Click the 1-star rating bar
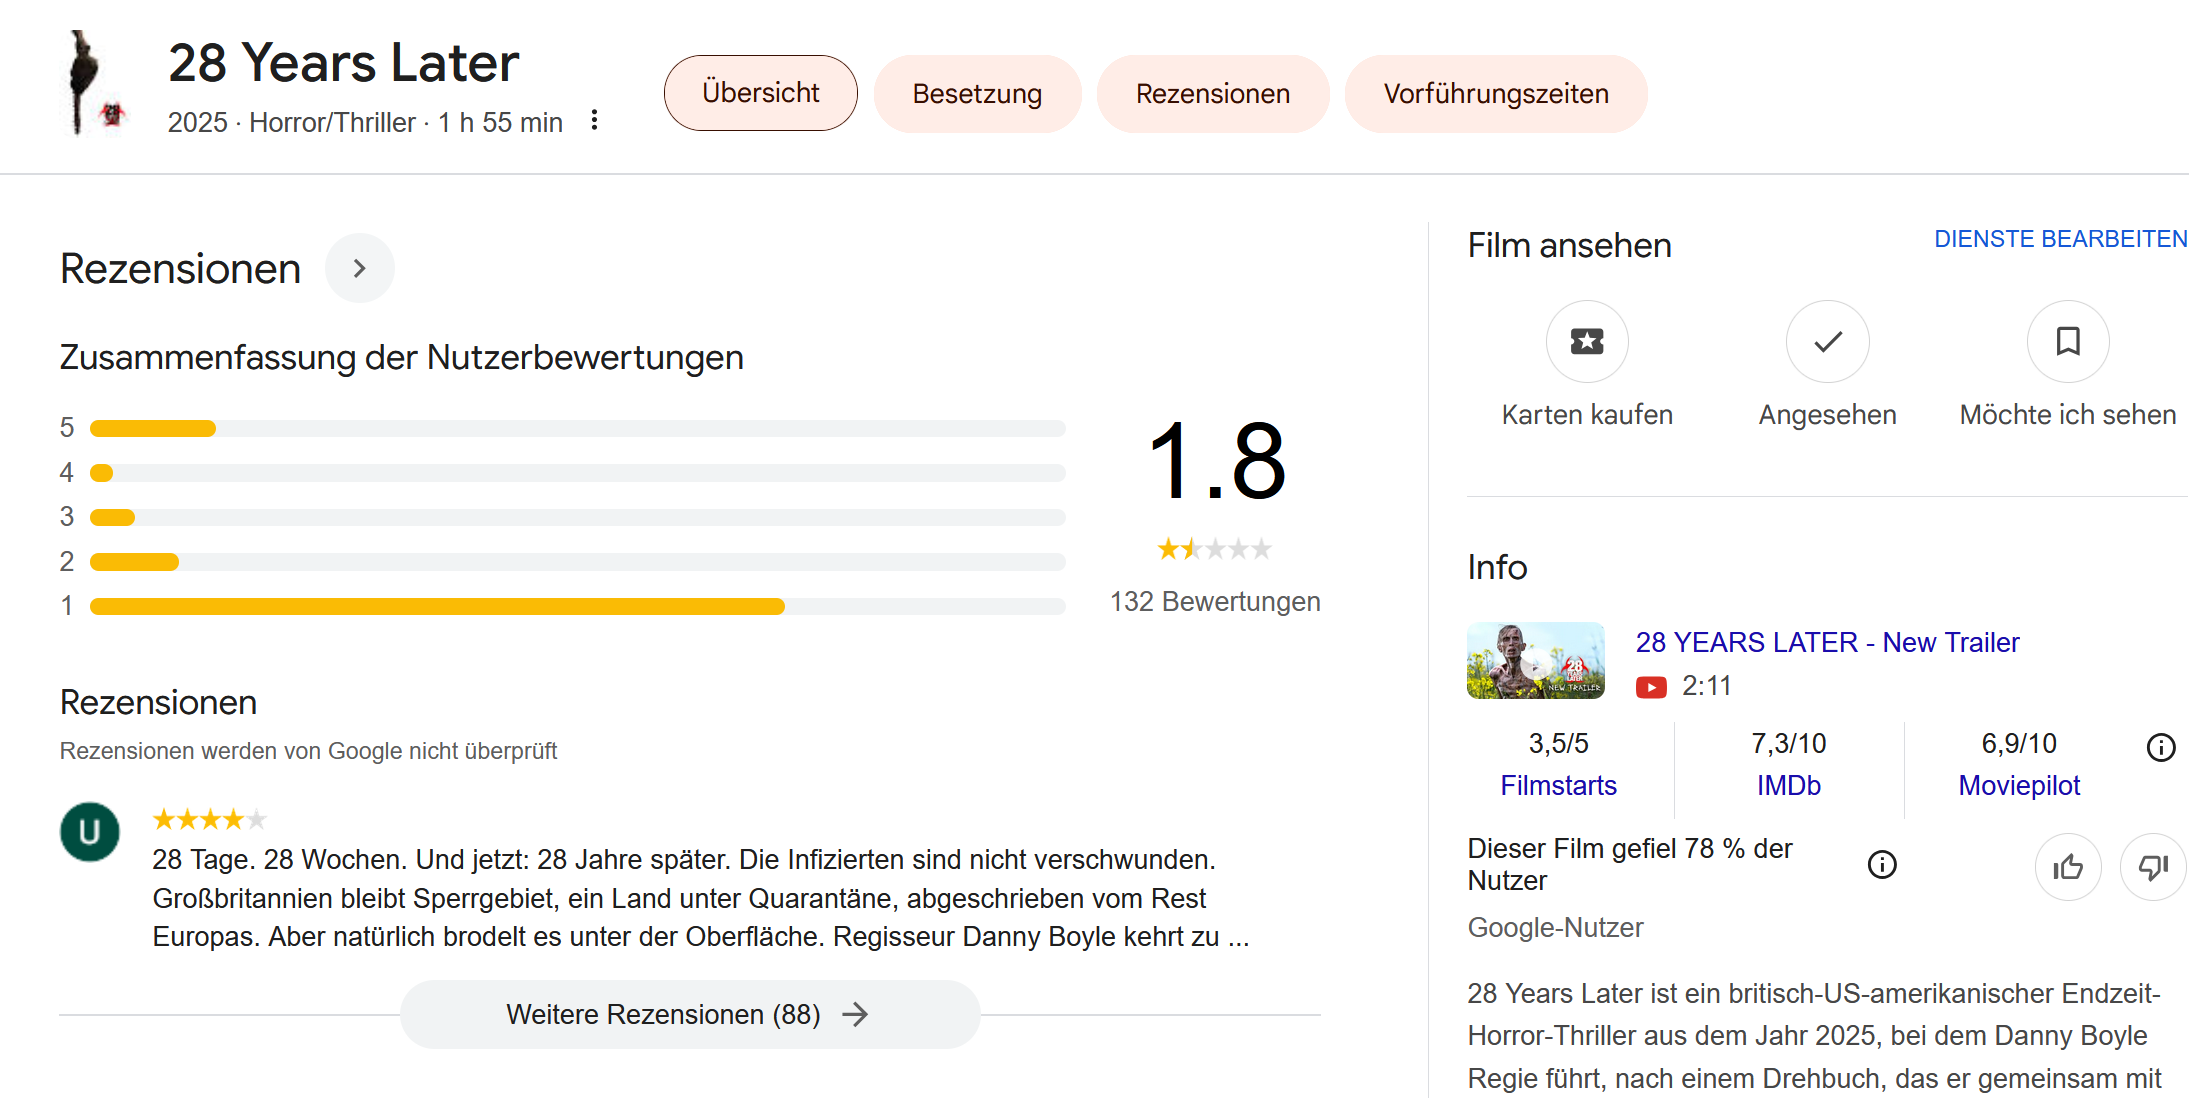The image size is (2189, 1098). pos(577,606)
